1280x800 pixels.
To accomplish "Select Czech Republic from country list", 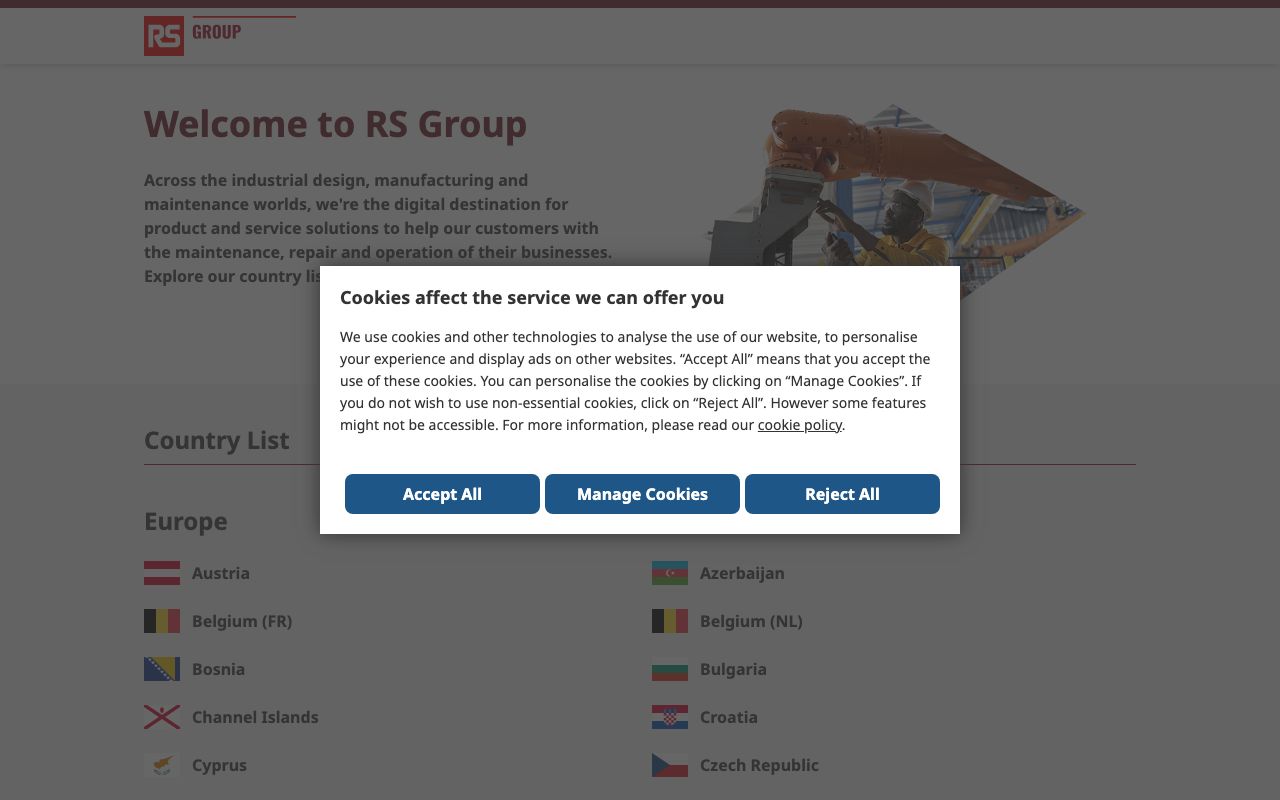I will [759, 765].
